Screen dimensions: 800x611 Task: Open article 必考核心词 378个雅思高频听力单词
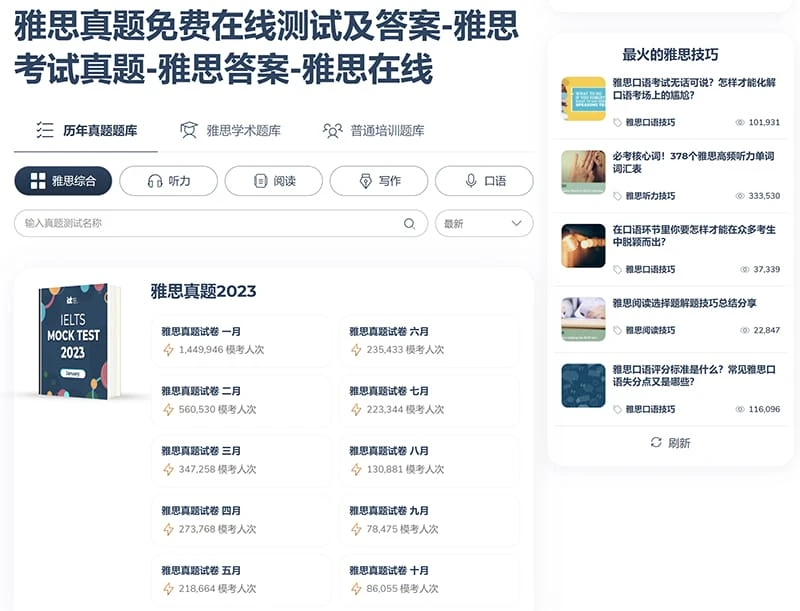[x=693, y=162]
